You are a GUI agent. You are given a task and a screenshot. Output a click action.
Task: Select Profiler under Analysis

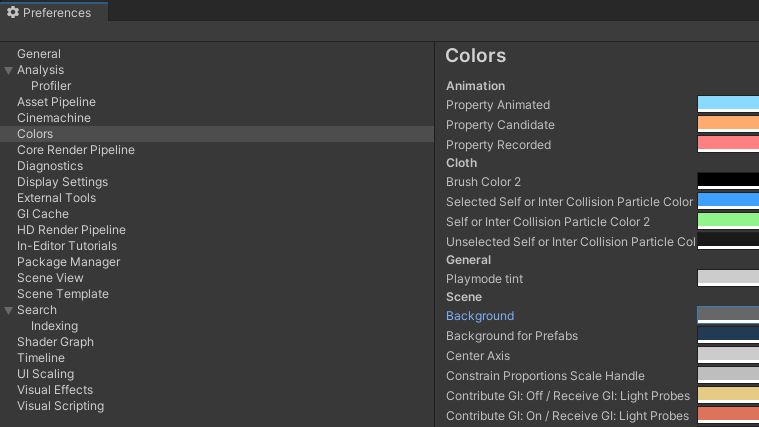(51, 86)
